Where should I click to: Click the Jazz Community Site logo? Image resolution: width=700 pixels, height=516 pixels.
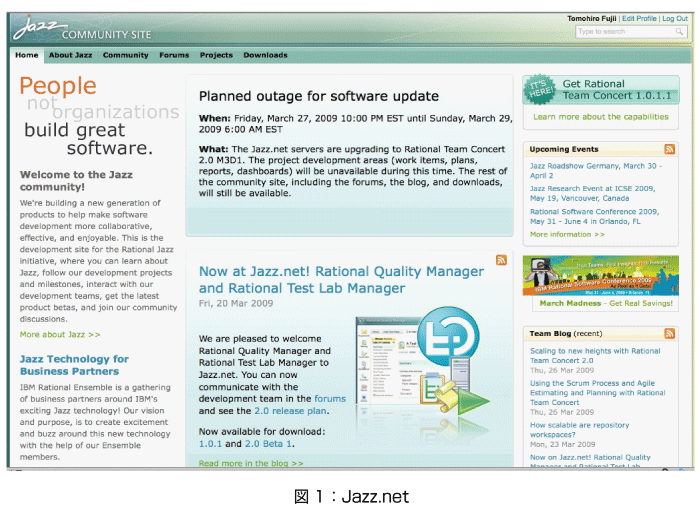82,29
